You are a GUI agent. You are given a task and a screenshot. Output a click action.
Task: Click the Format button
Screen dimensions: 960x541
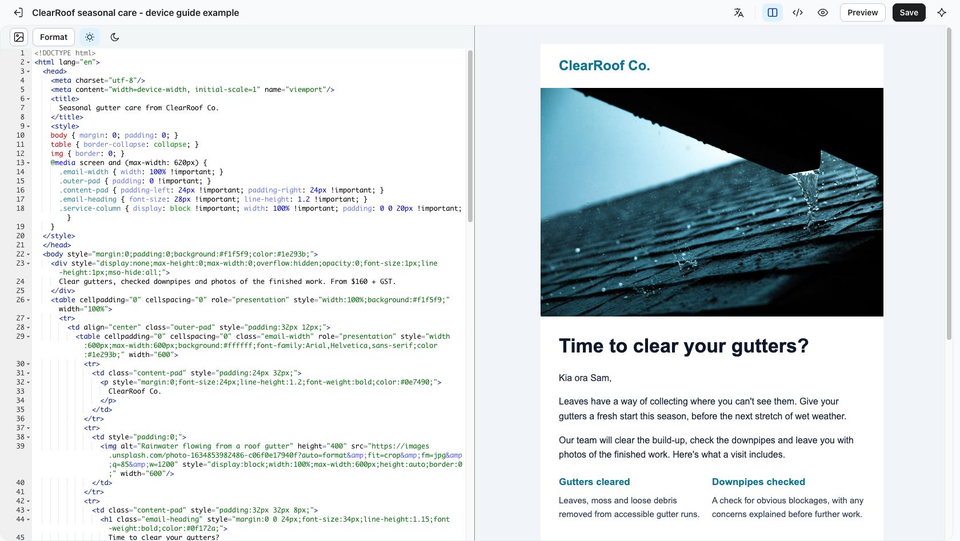(x=54, y=37)
